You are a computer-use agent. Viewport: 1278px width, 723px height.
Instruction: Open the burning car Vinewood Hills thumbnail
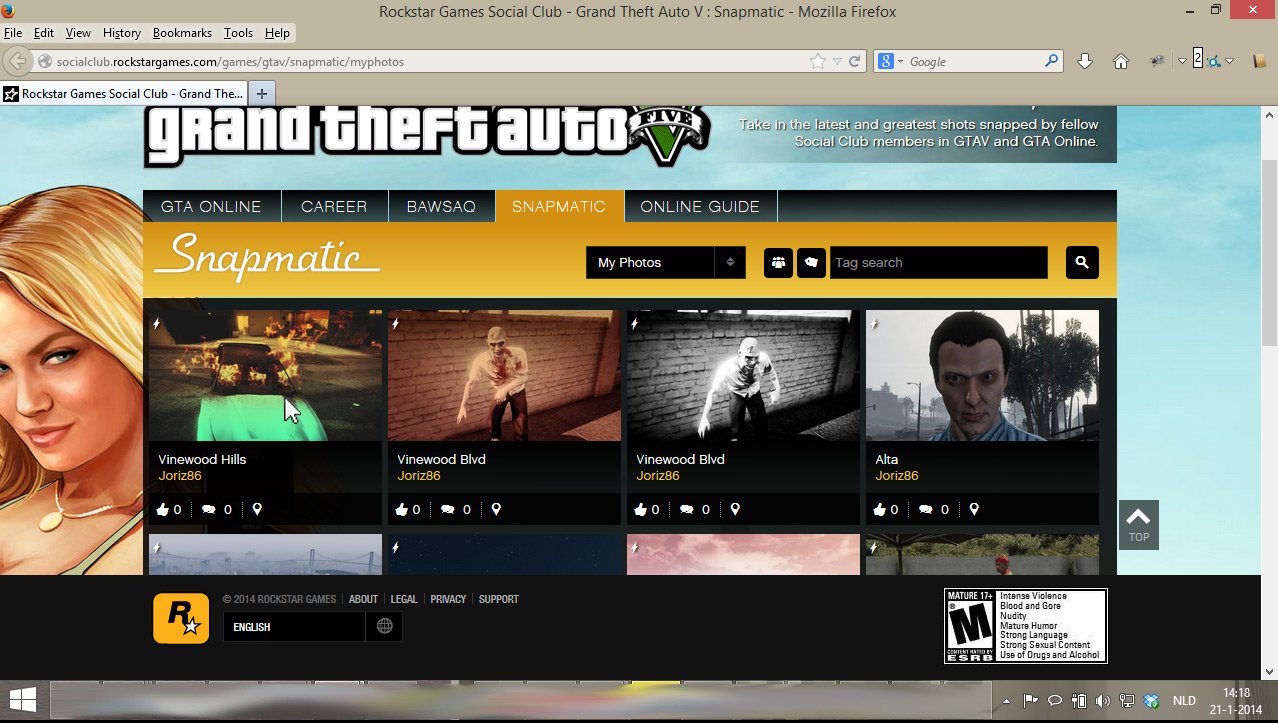(x=265, y=375)
